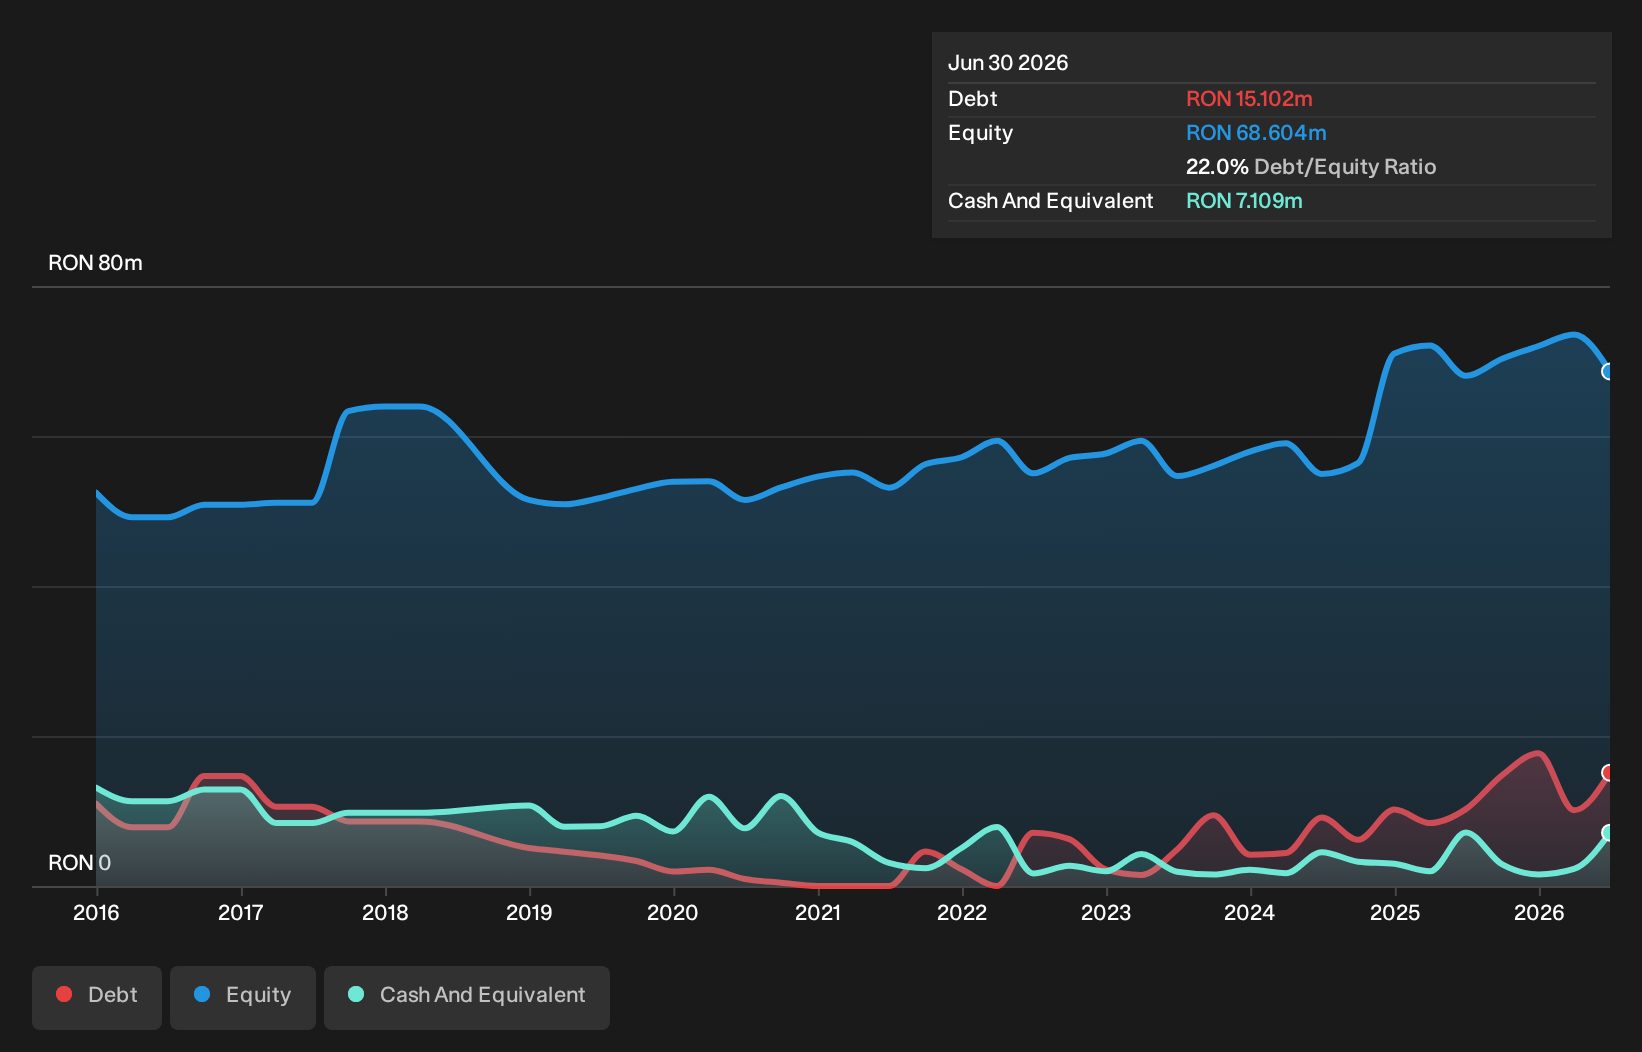The height and width of the screenshot is (1052, 1642).
Task: Click the blue Equity end-point marker
Action: [x=1608, y=372]
